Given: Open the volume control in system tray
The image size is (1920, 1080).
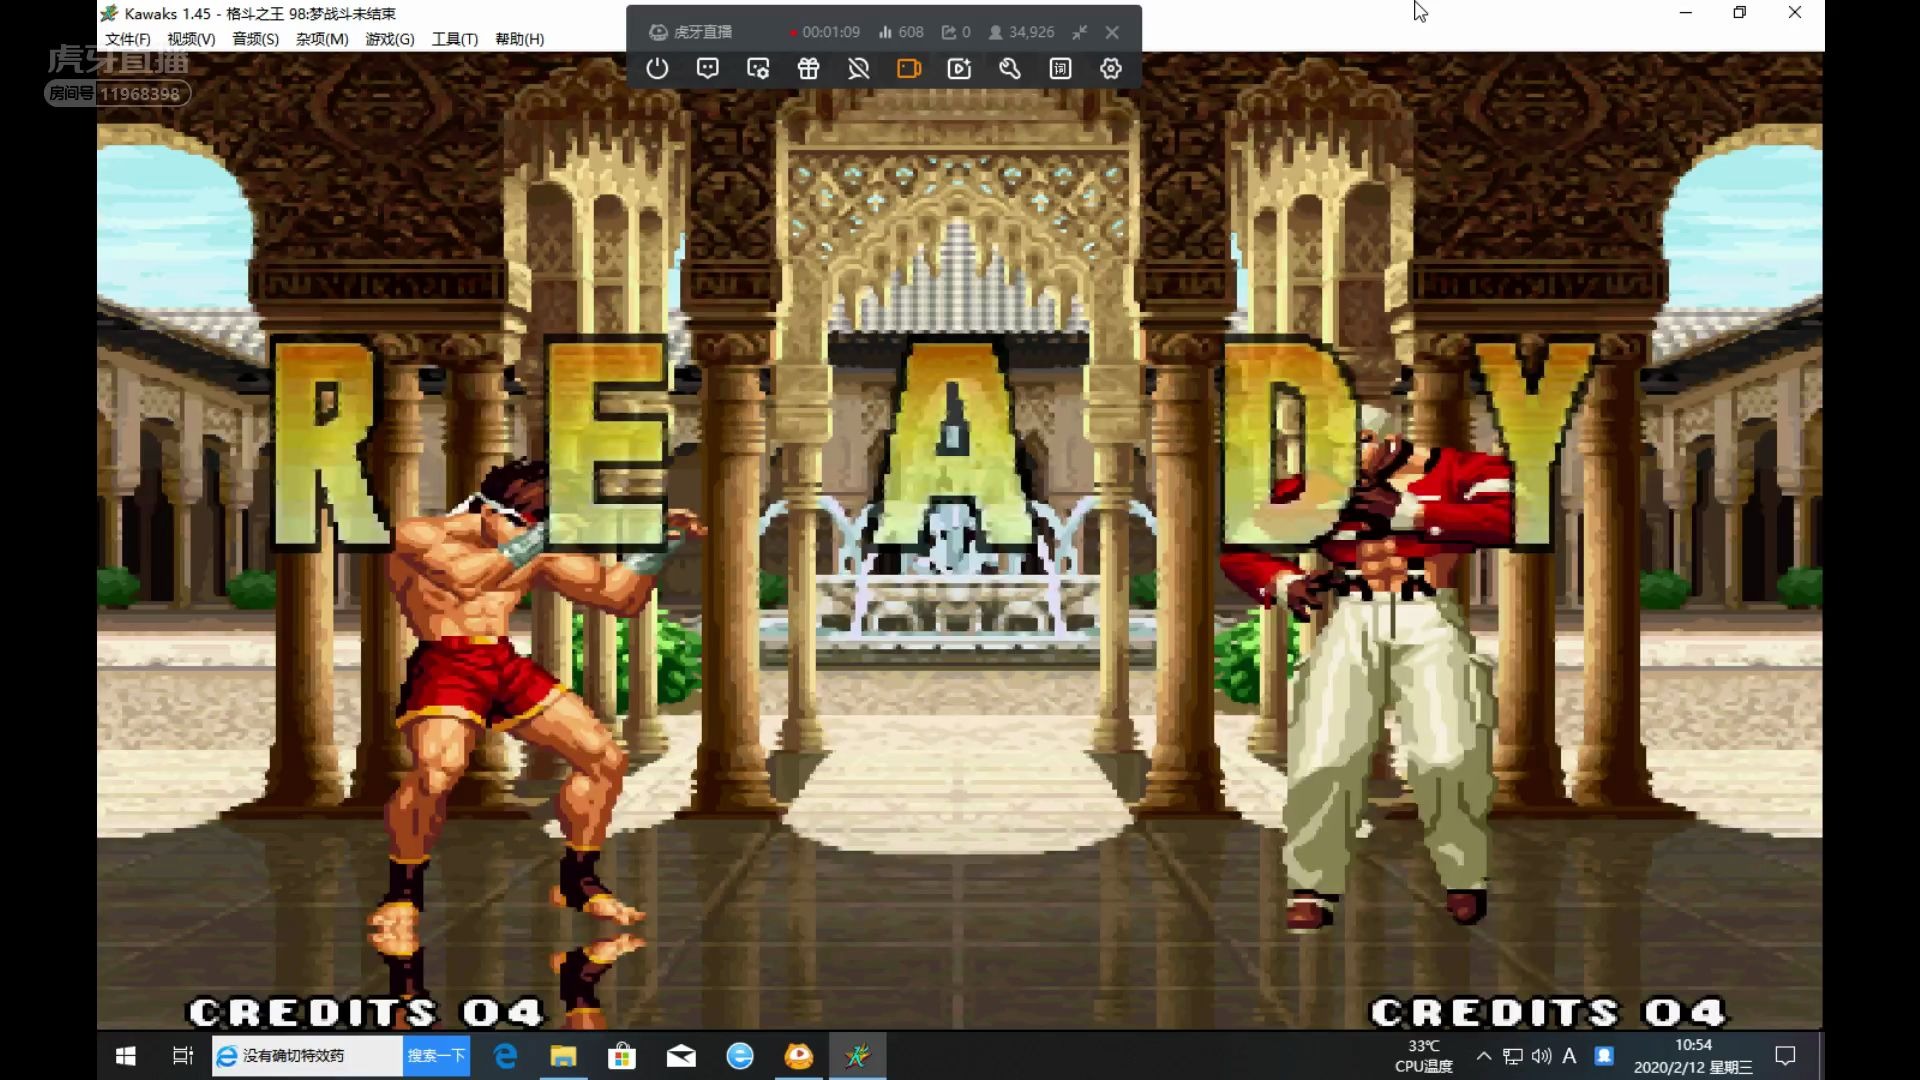Looking at the screenshot, I should pos(1541,1056).
